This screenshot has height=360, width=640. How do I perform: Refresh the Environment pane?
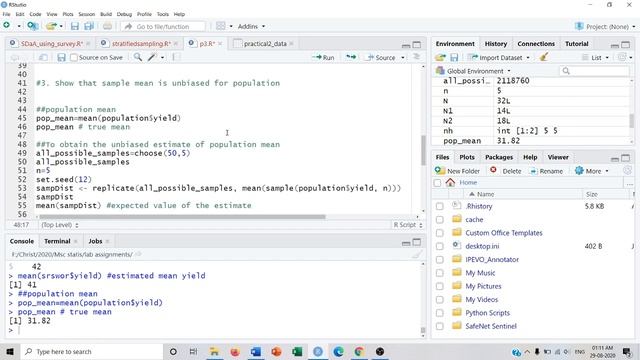pyautogui.click(x=622, y=57)
